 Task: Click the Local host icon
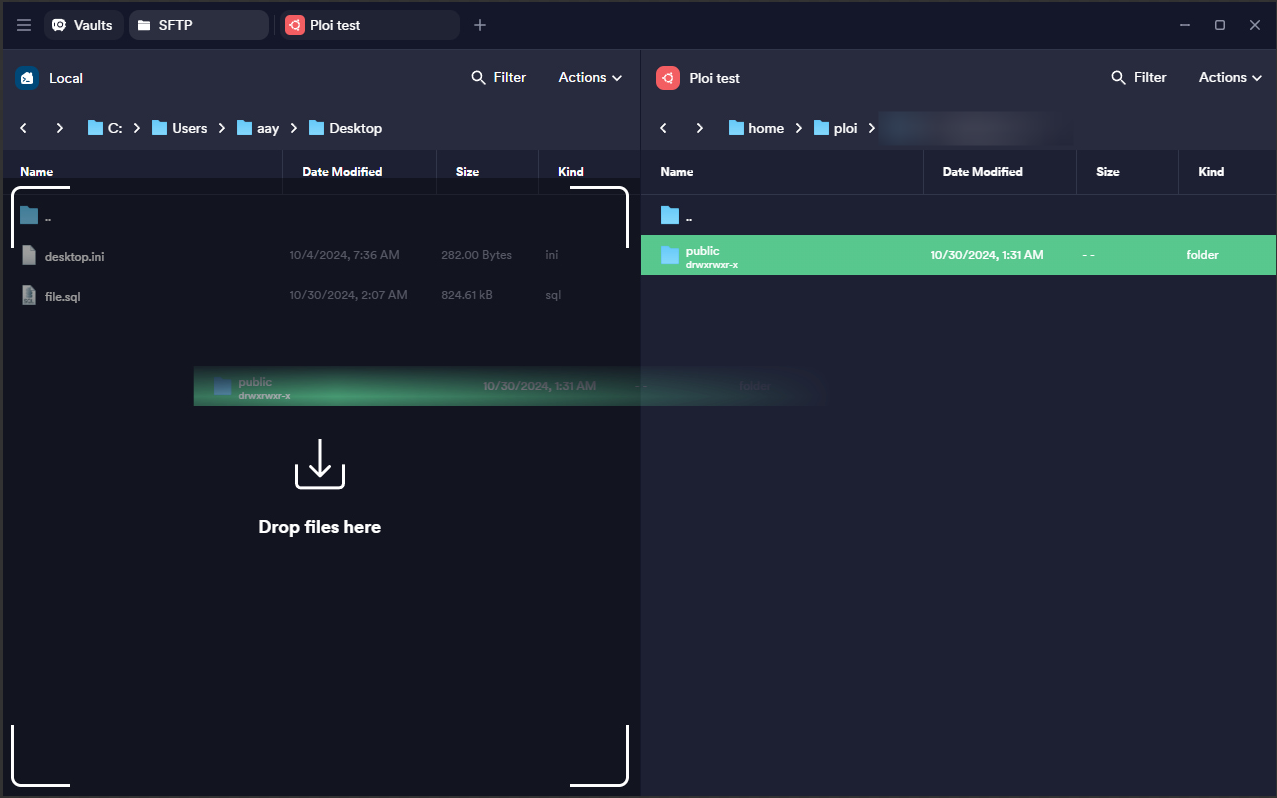[27, 78]
